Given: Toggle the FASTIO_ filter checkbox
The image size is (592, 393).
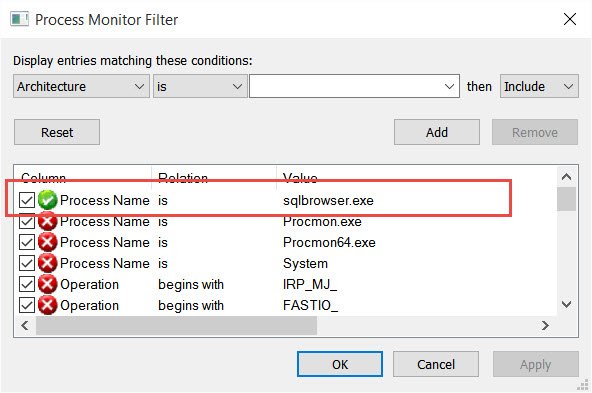Looking at the screenshot, I should [27, 305].
